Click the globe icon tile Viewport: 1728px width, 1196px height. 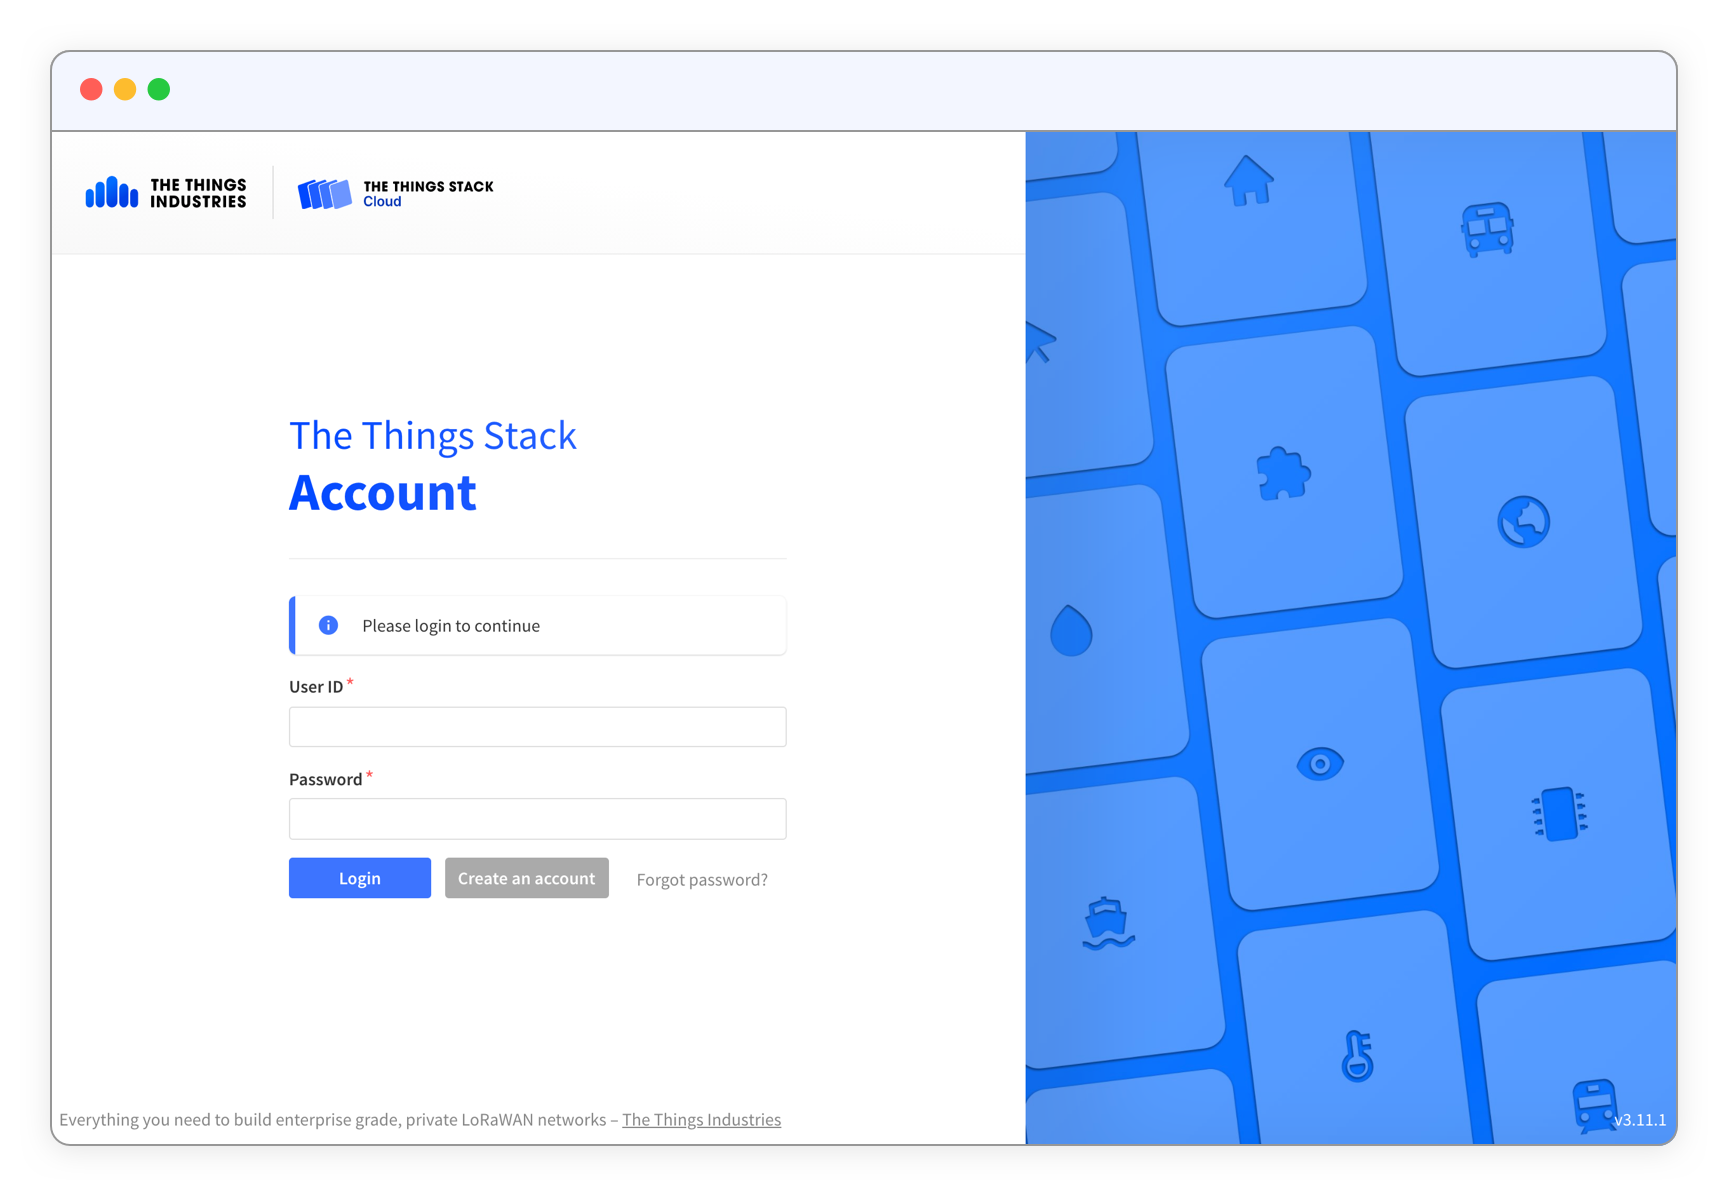1523,521
